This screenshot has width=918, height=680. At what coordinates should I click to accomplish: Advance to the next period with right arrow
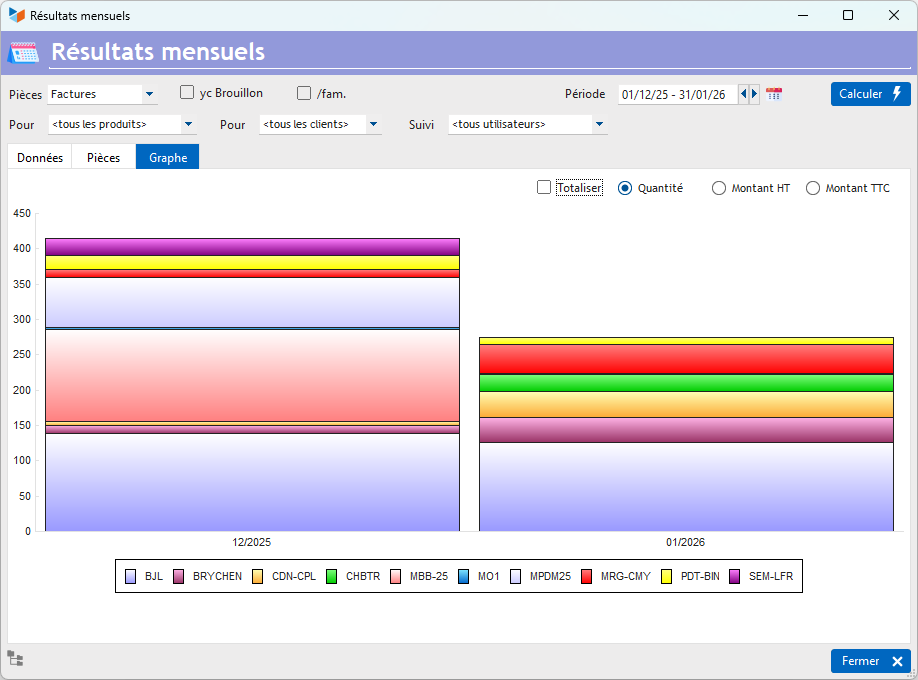click(755, 94)
